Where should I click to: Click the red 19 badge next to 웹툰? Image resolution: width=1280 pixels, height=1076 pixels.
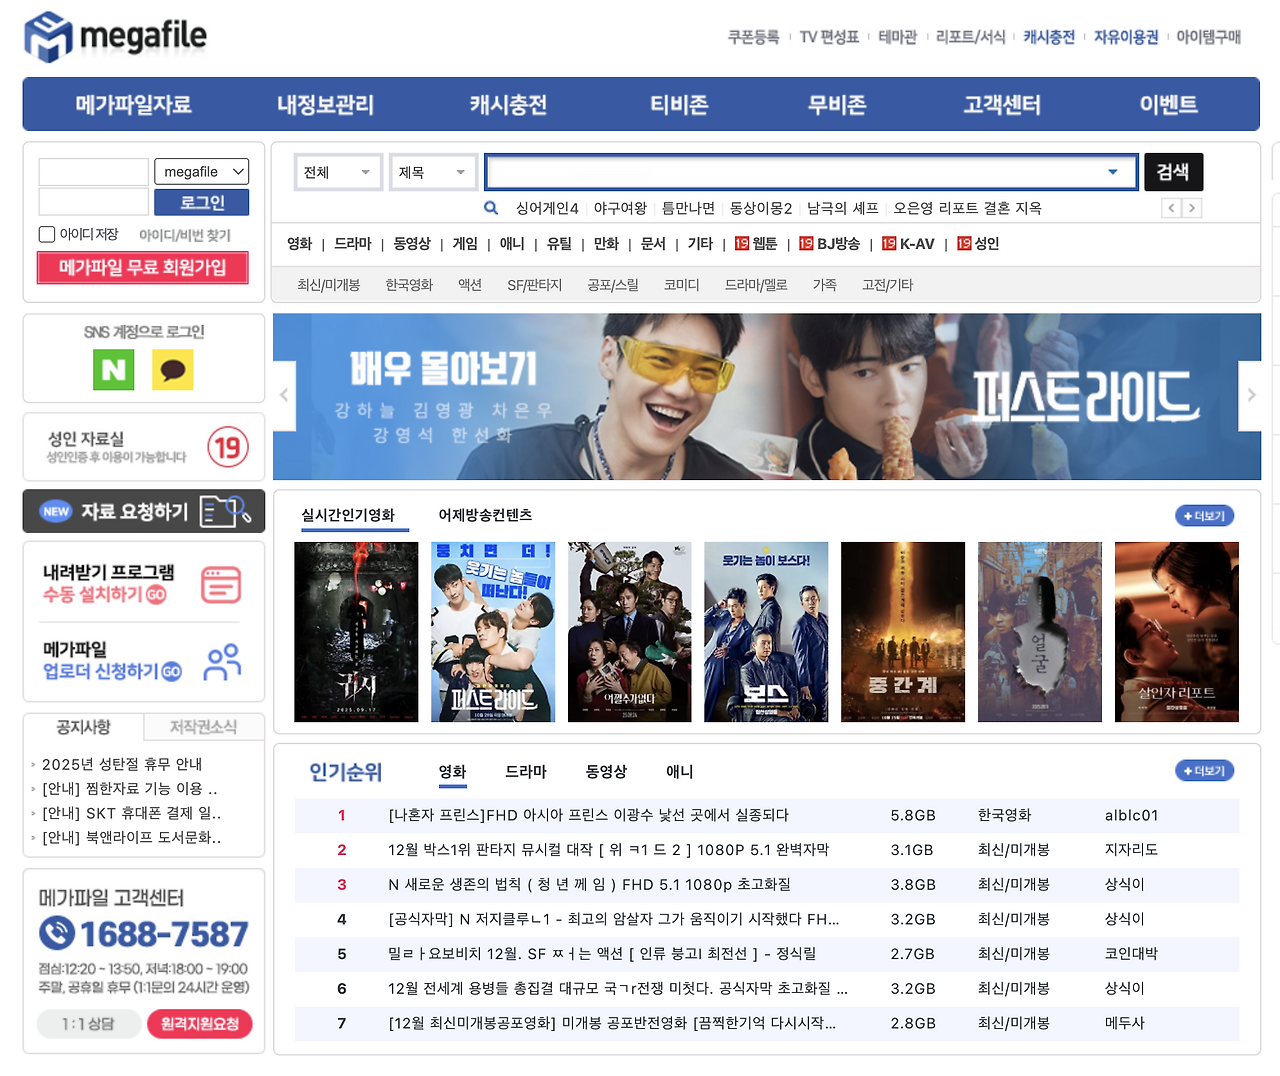[740, 243]
